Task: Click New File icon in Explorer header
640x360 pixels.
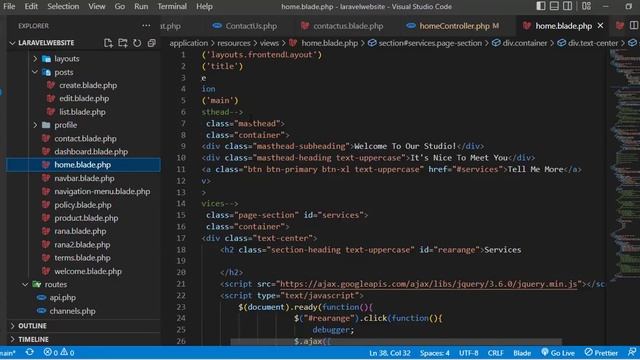Action: 108,43
